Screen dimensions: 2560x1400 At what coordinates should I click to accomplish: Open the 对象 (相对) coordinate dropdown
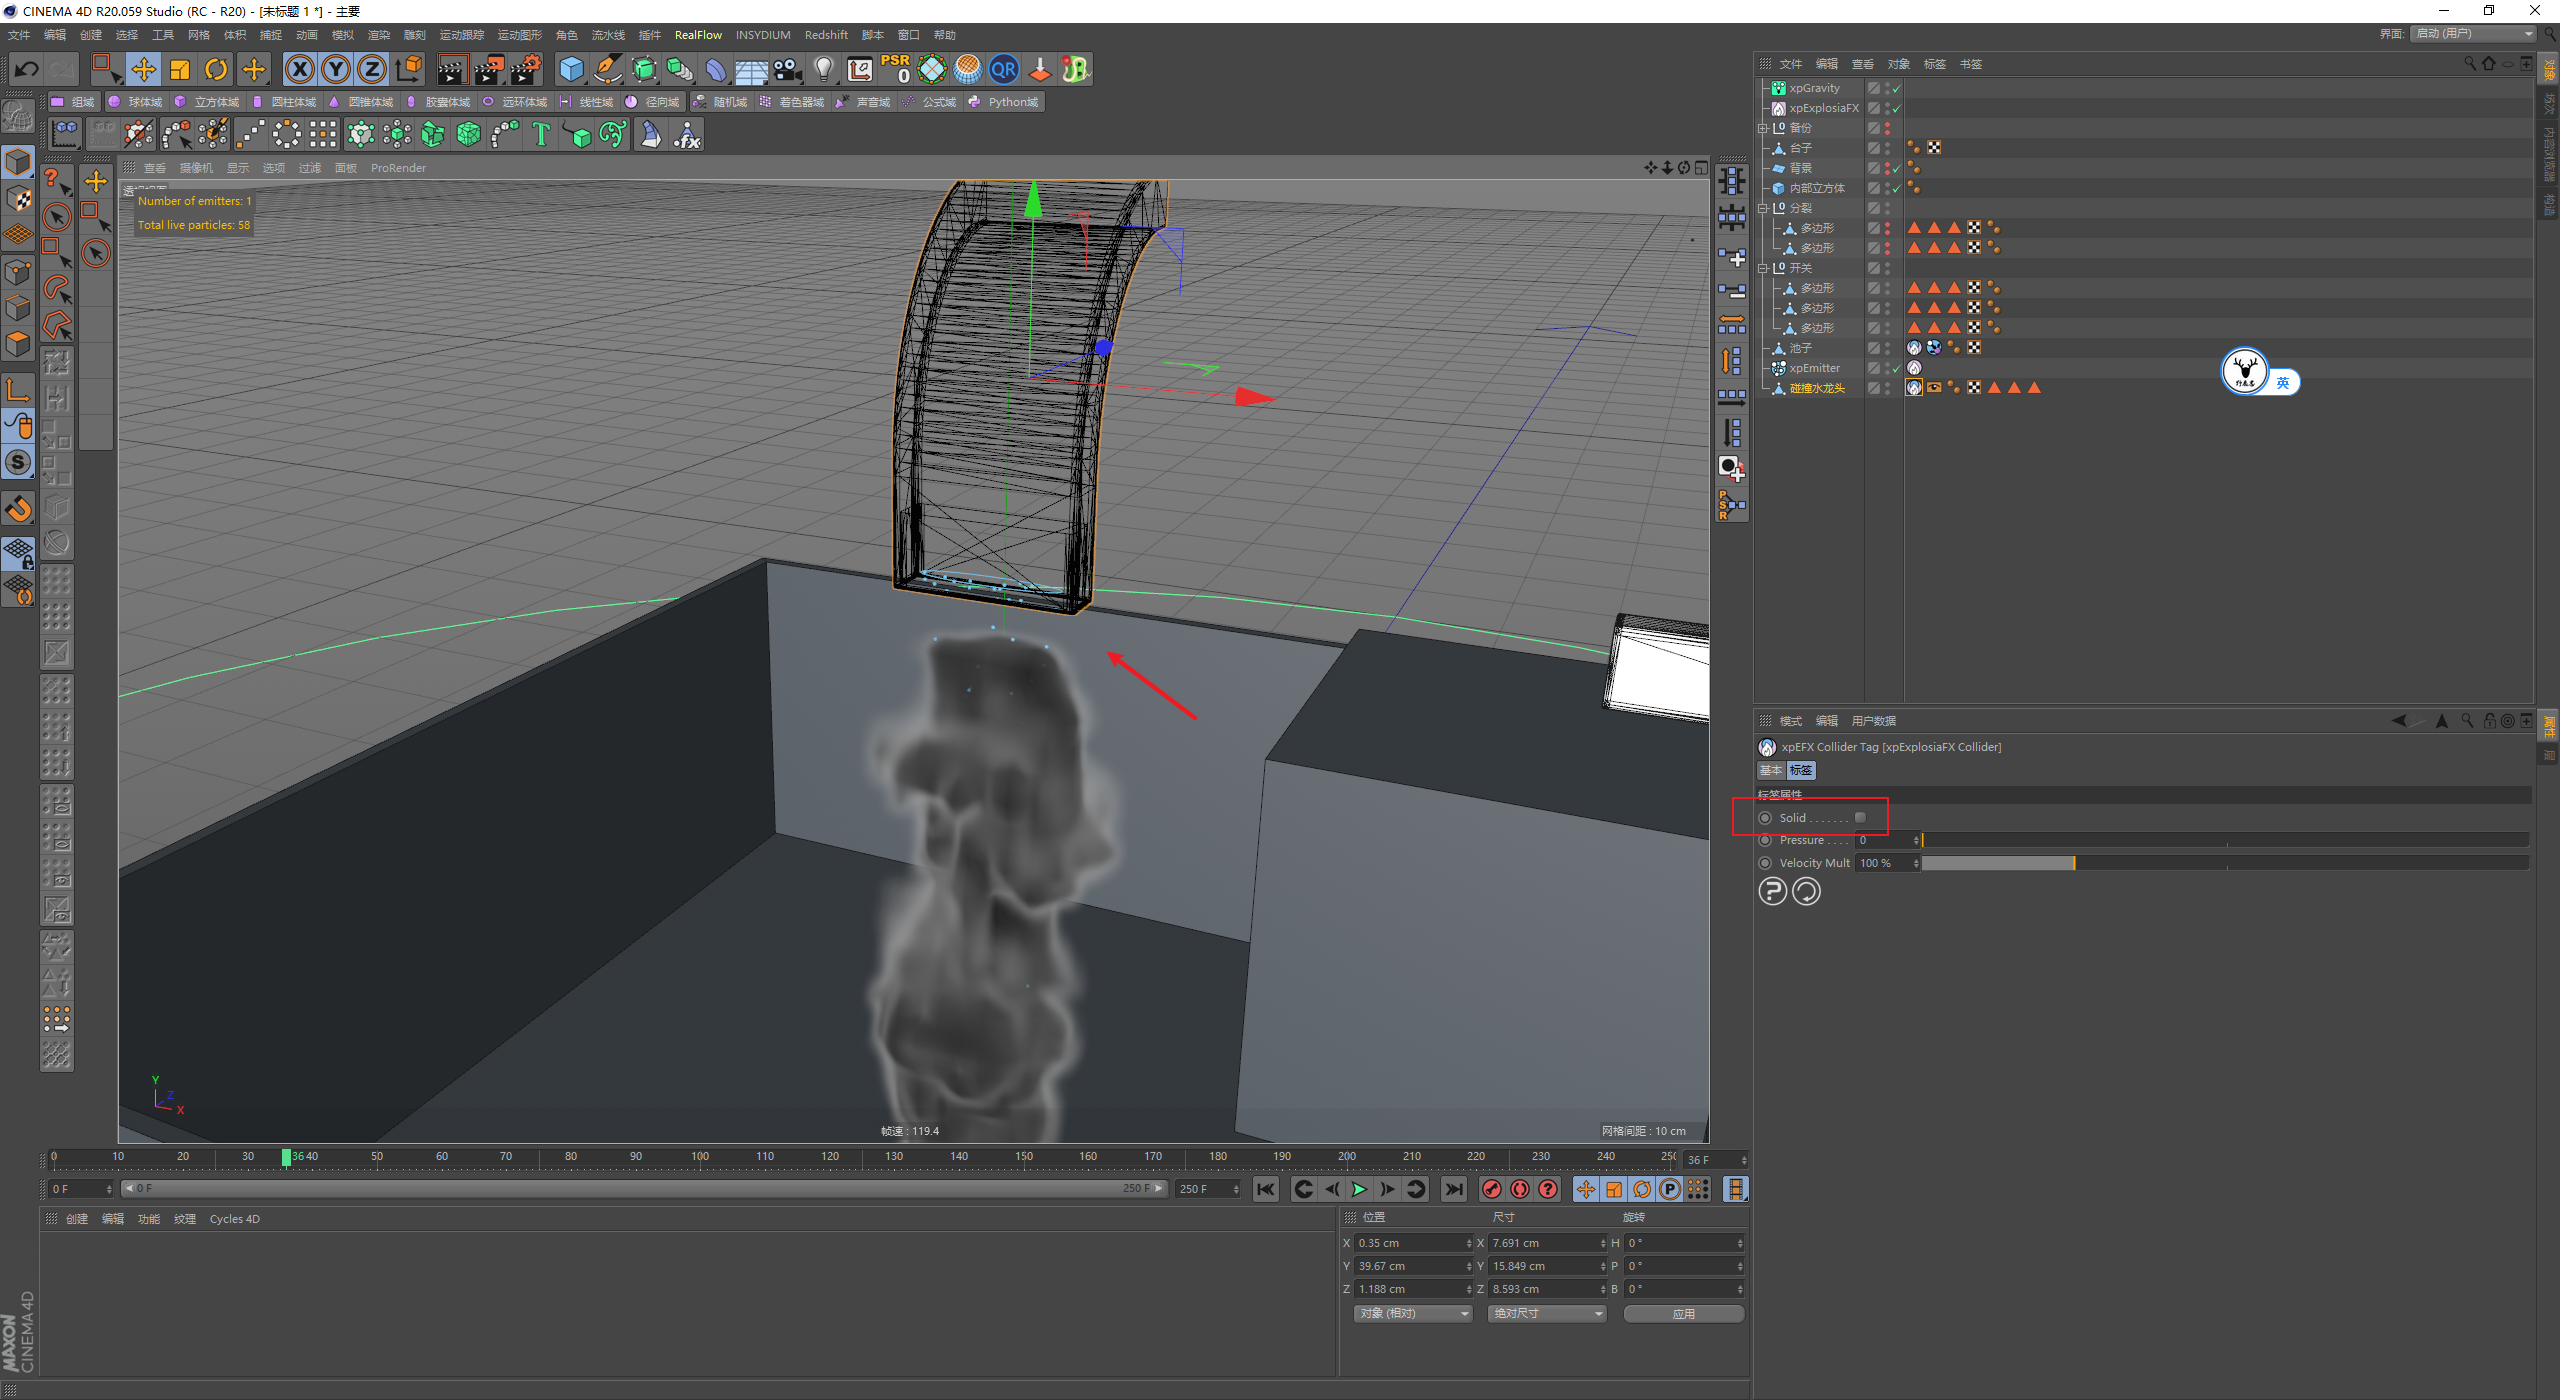point(1413,1313)
